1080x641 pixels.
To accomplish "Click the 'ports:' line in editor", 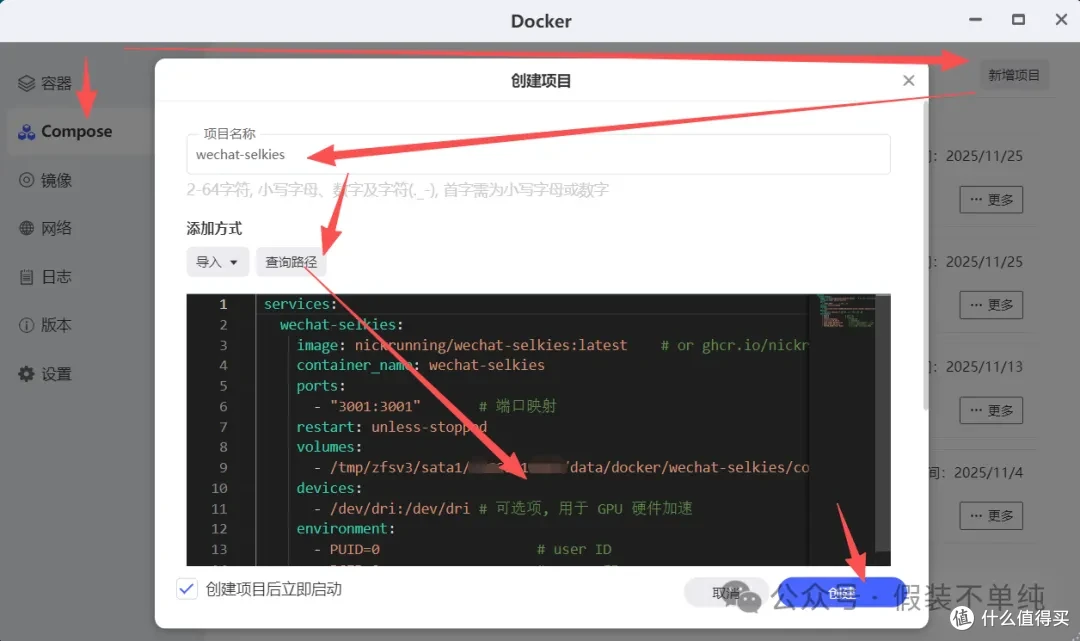I will point(321,386).
